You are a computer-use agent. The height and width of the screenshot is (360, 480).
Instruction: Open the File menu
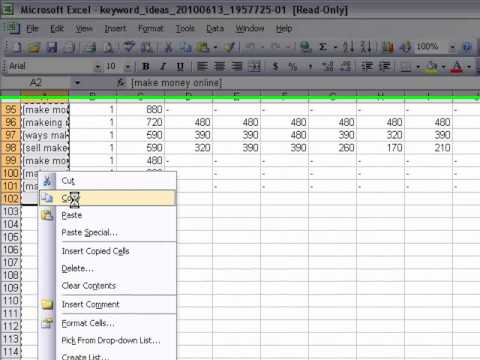pos(32,29)
